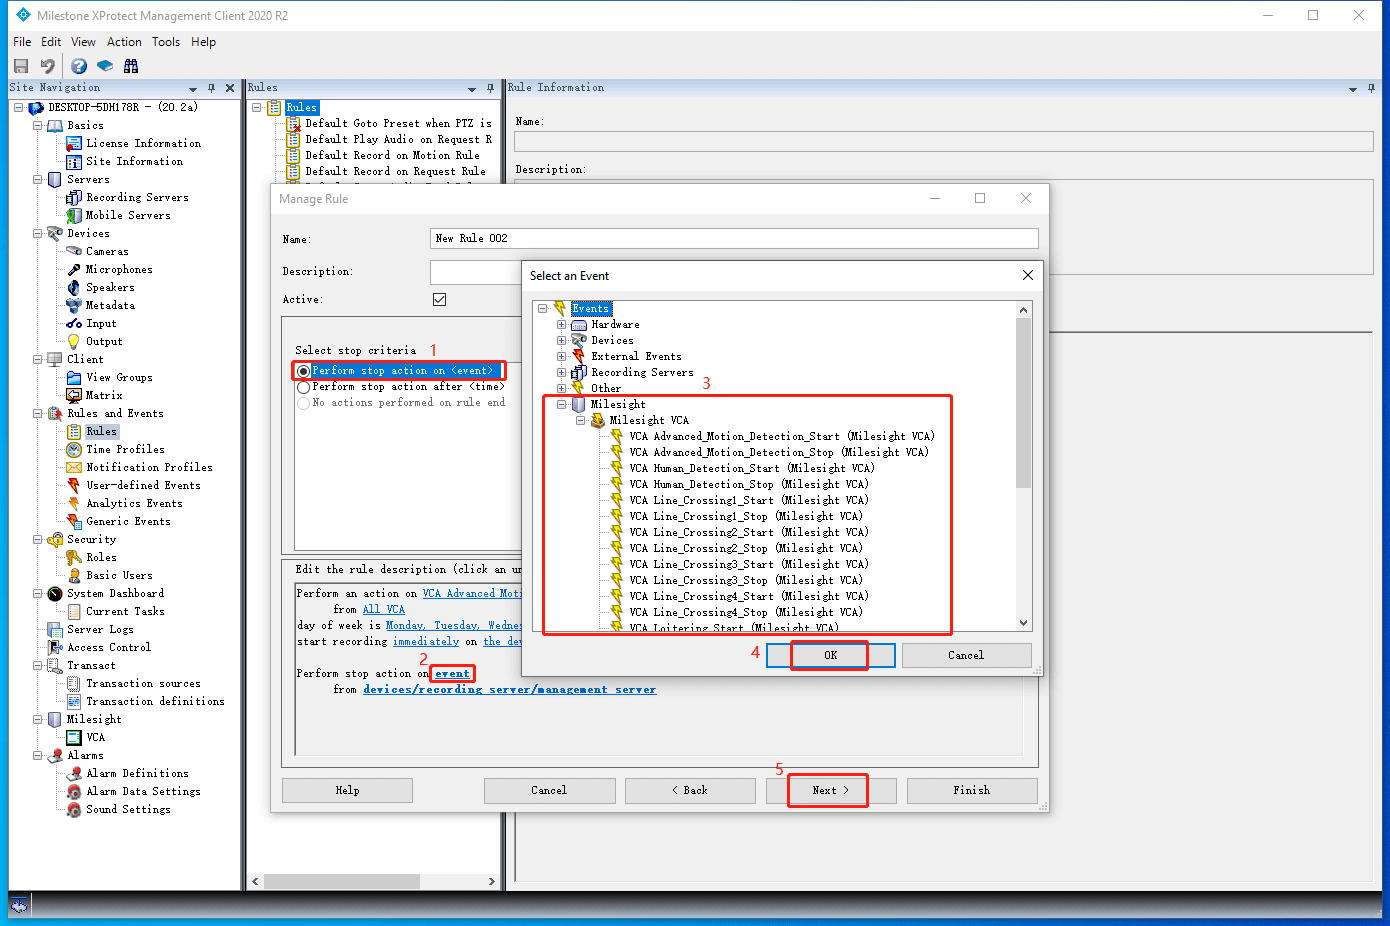Click the Save toolbar icon
1390x926 pixels.
click(x=21, y=66)
